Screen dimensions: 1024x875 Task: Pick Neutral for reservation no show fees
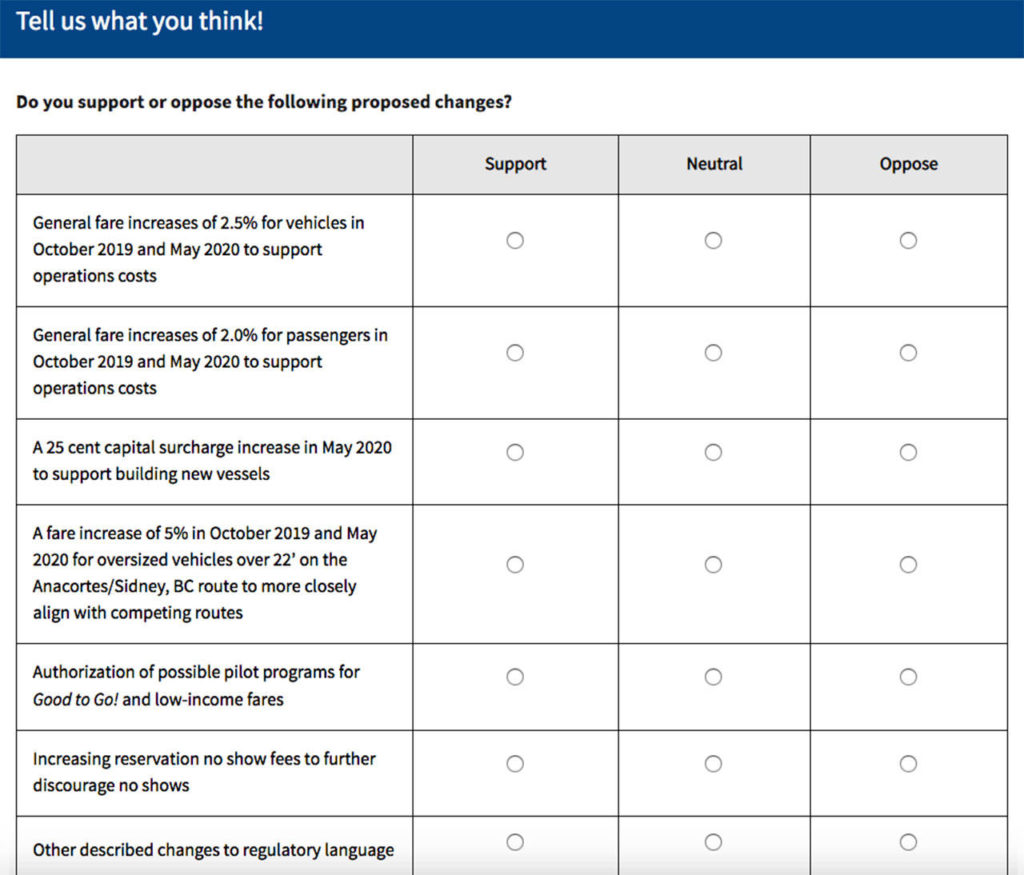click(713, 764)
